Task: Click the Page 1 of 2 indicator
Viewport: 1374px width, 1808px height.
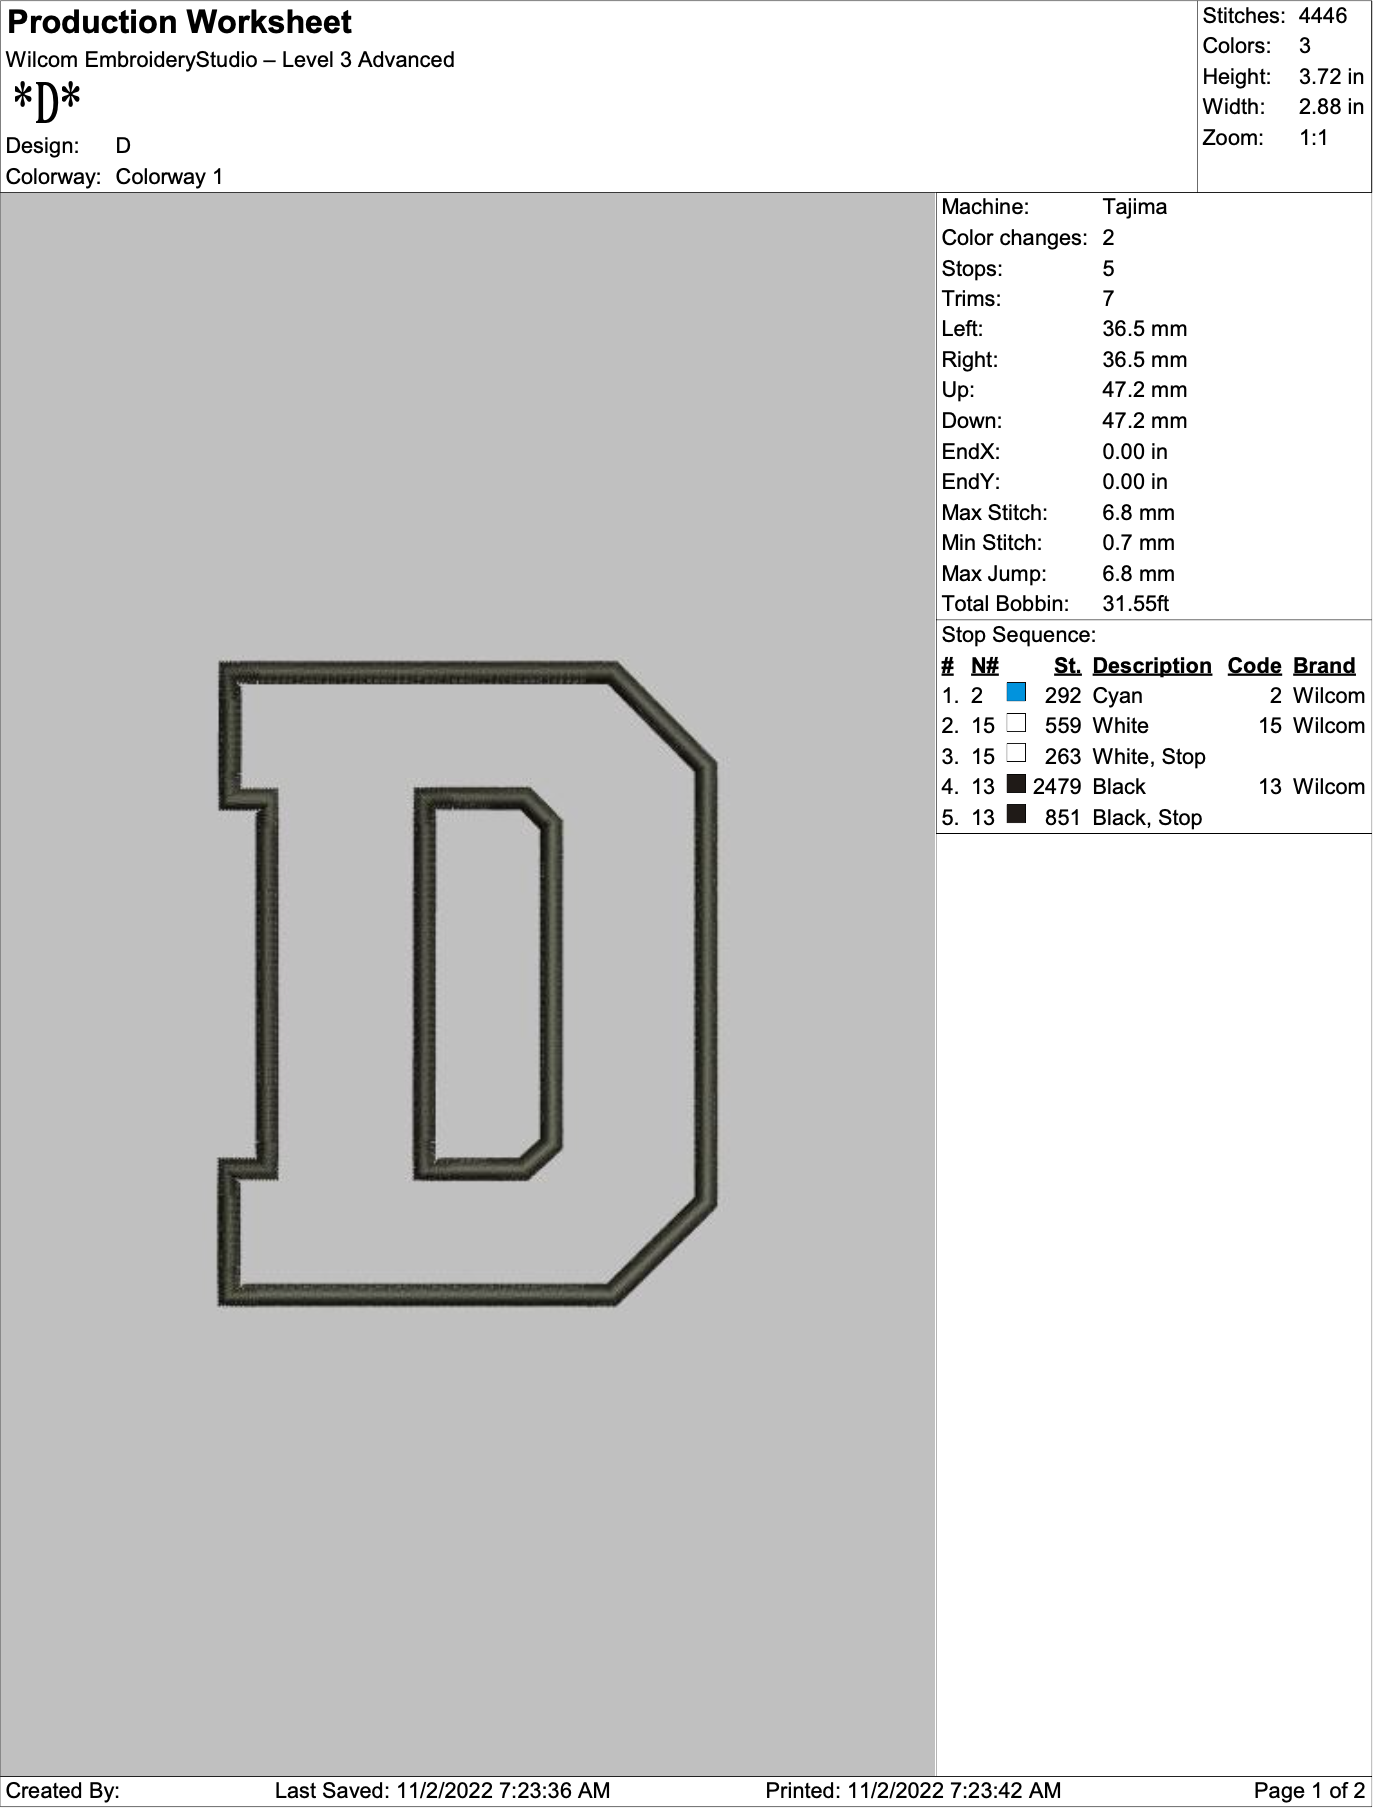Action: click(1309, 1791)
